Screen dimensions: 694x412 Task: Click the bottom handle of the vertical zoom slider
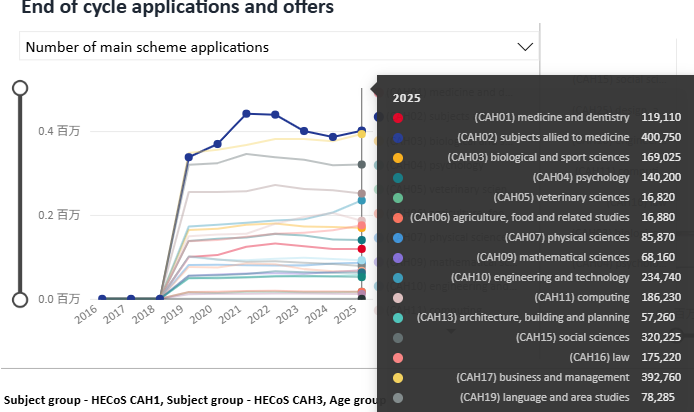pos(19,299)
